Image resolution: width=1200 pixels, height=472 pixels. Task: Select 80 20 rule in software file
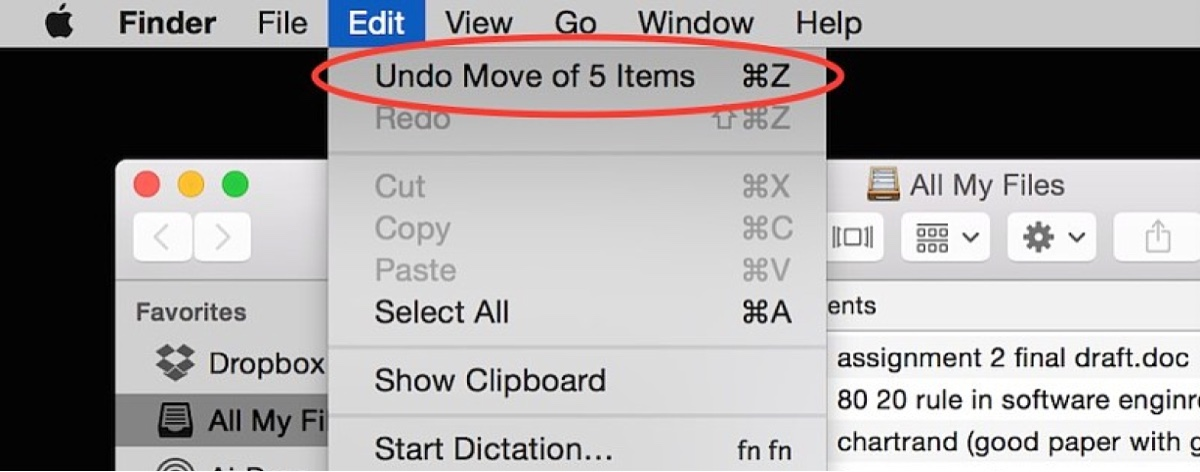[1013, 400]
